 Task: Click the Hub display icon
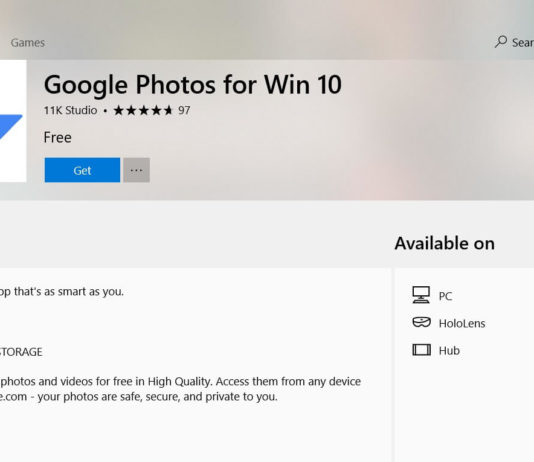[422, 350]
